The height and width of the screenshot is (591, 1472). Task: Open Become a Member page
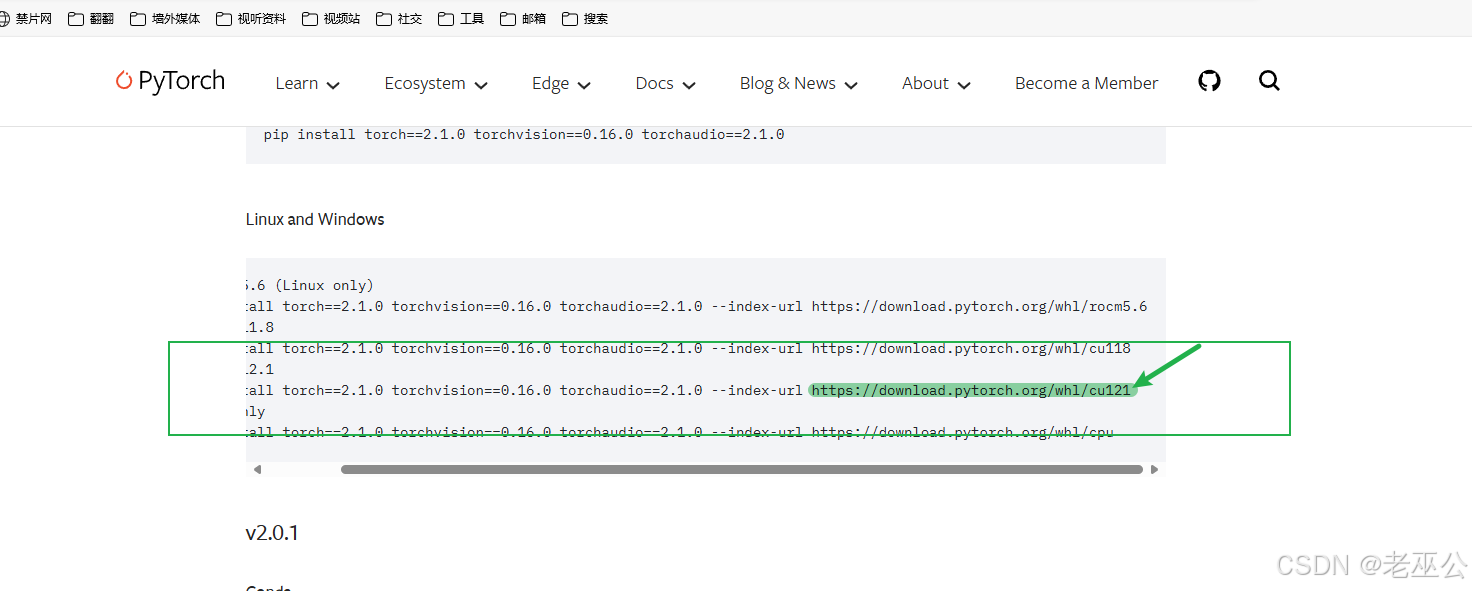(x=1086, y=84)
